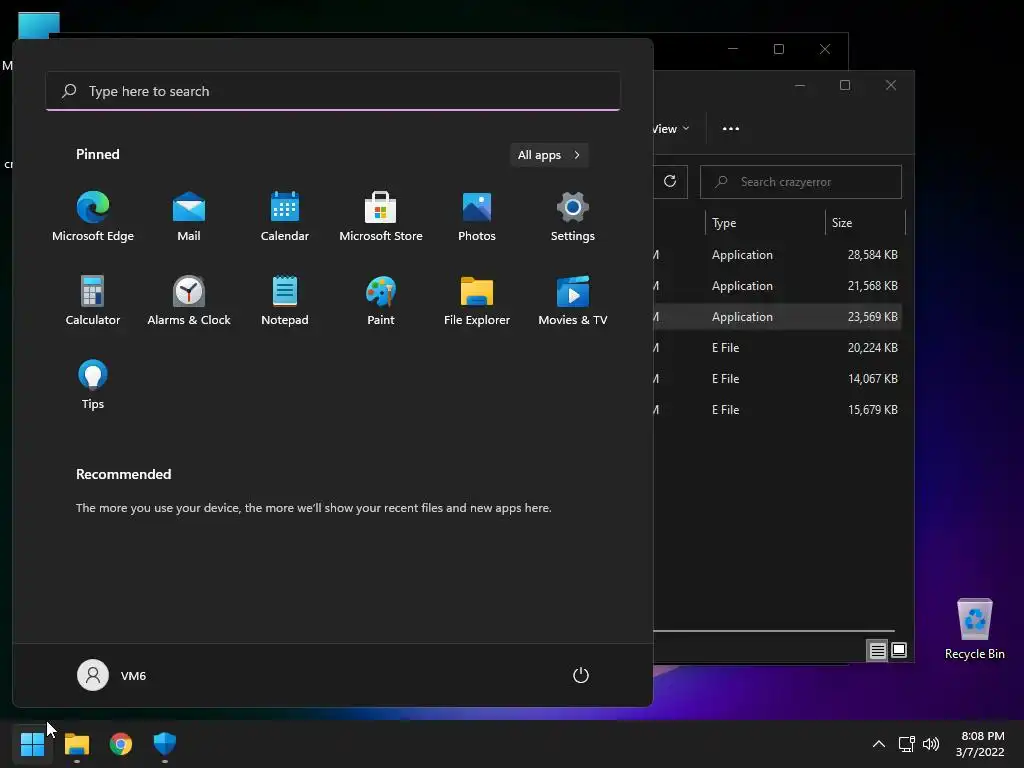Screen dimensions: 1024x768
Task: Show hidden system tray icons
Action: 879,744
